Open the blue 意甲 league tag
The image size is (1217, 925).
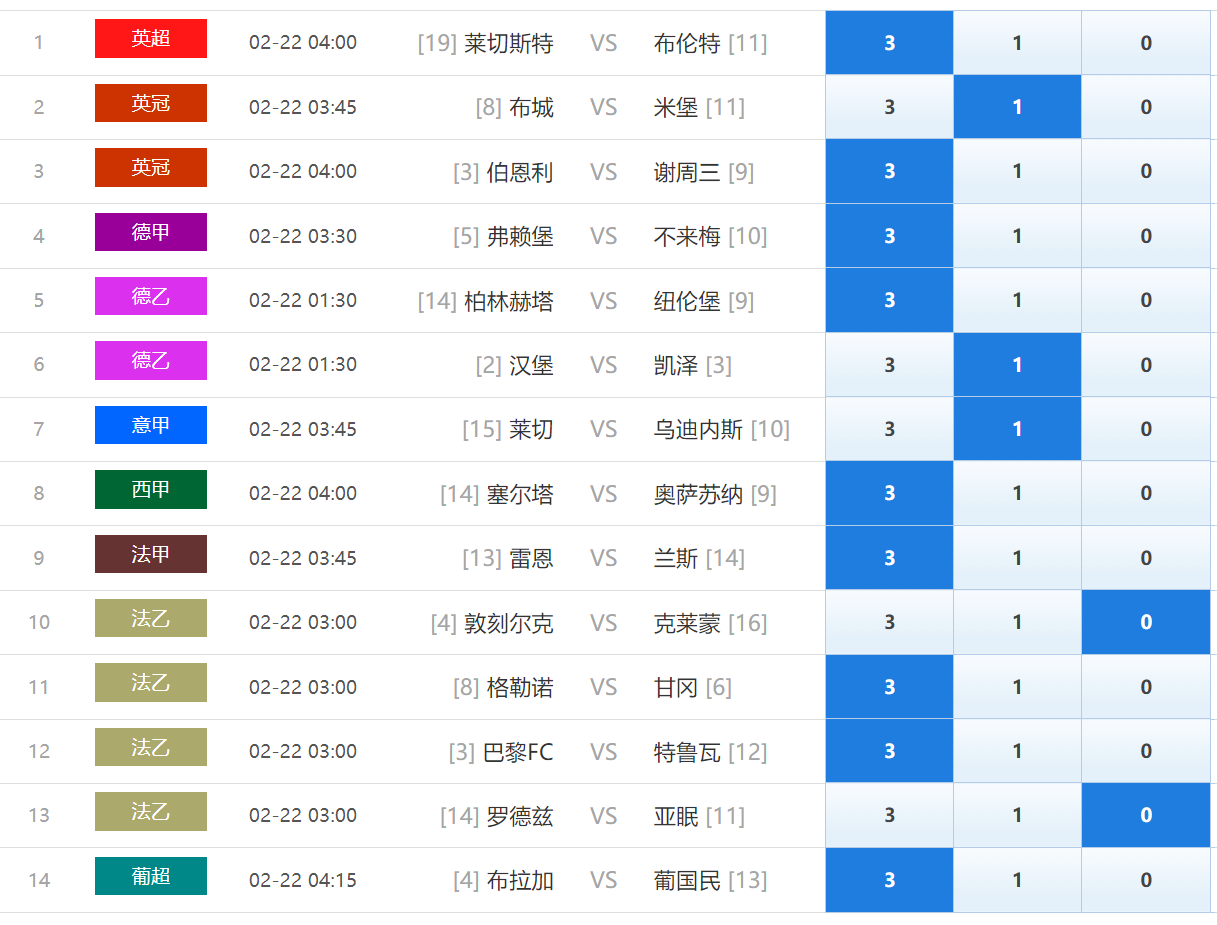pos(151,425)
